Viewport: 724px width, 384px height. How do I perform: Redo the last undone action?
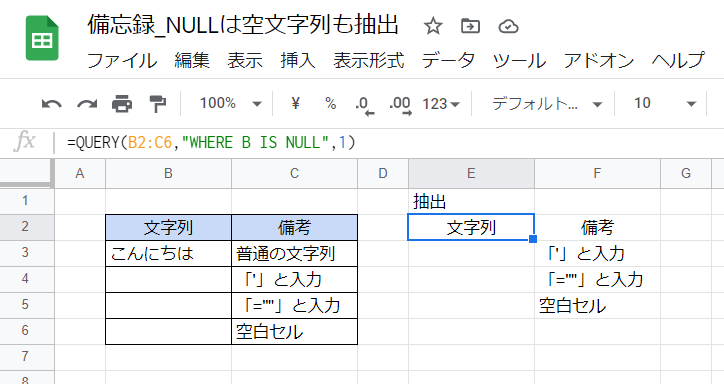coord(87,104)
